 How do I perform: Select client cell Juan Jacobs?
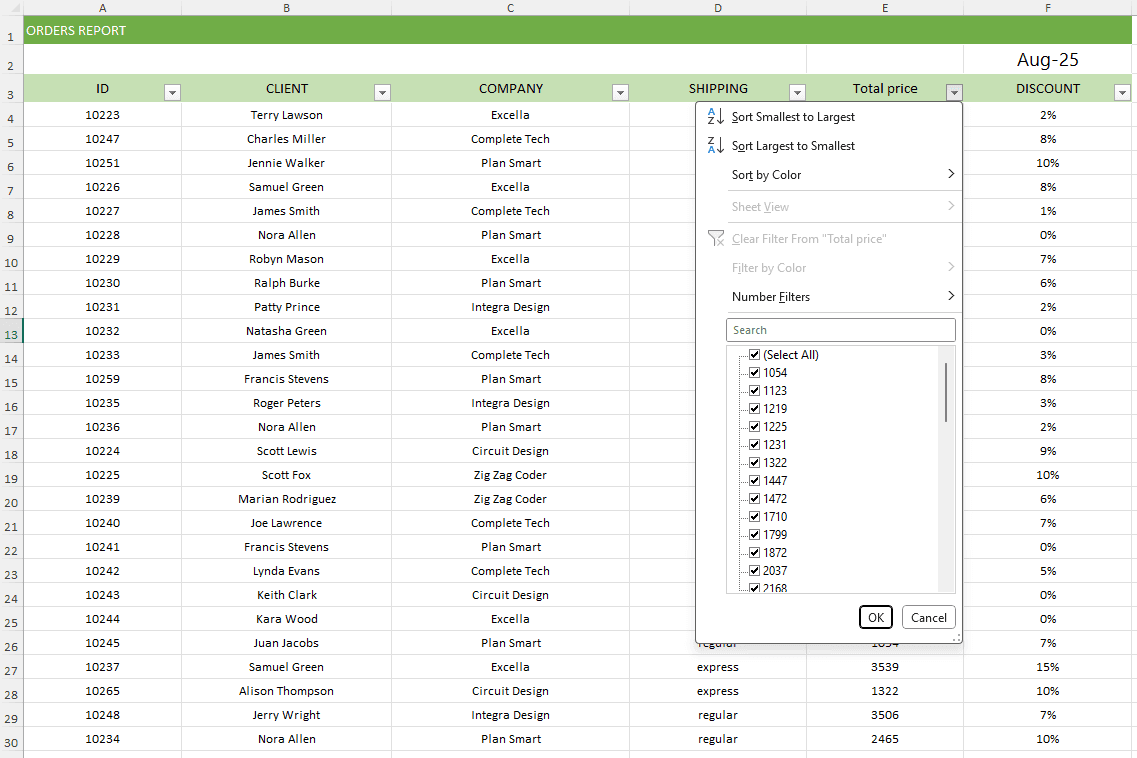click(286, 643)
